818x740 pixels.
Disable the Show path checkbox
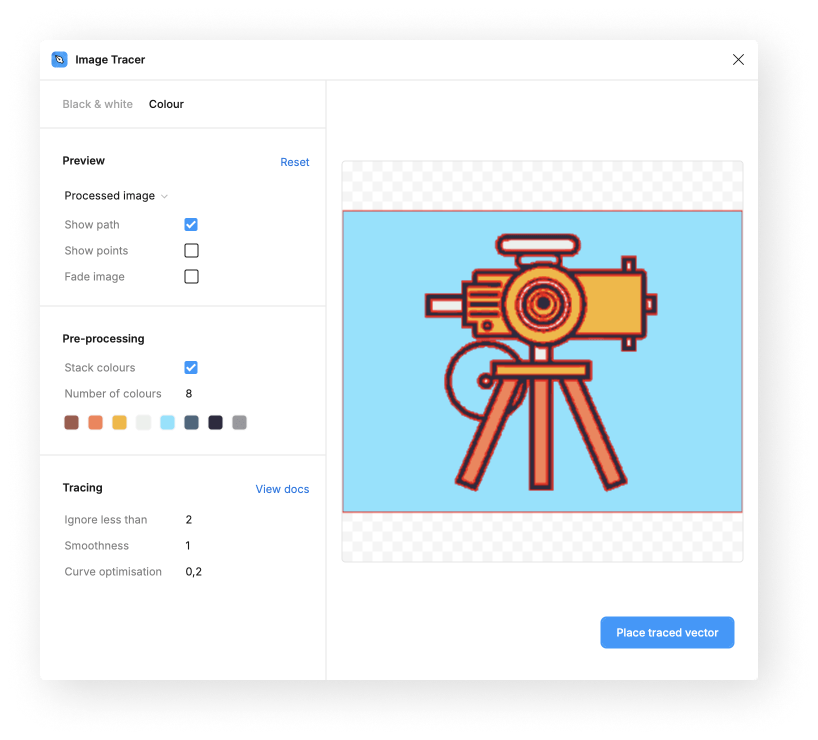click(x=191, y=224)
